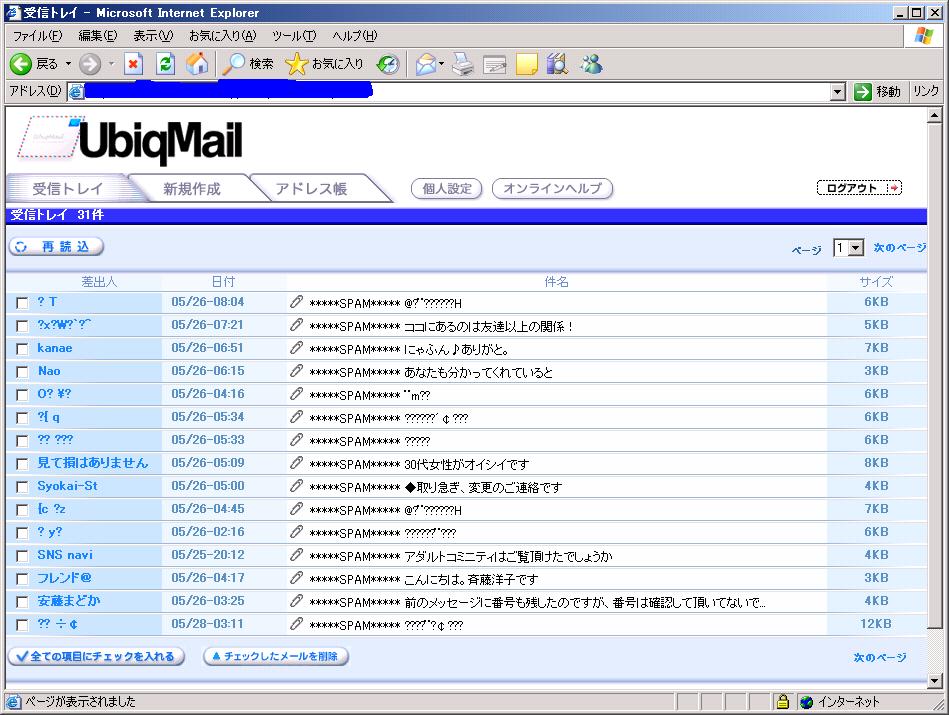The image size is (949, 715).
Task: Select checkbox for 安藤まどか message
Action: [x=22, y=602]
